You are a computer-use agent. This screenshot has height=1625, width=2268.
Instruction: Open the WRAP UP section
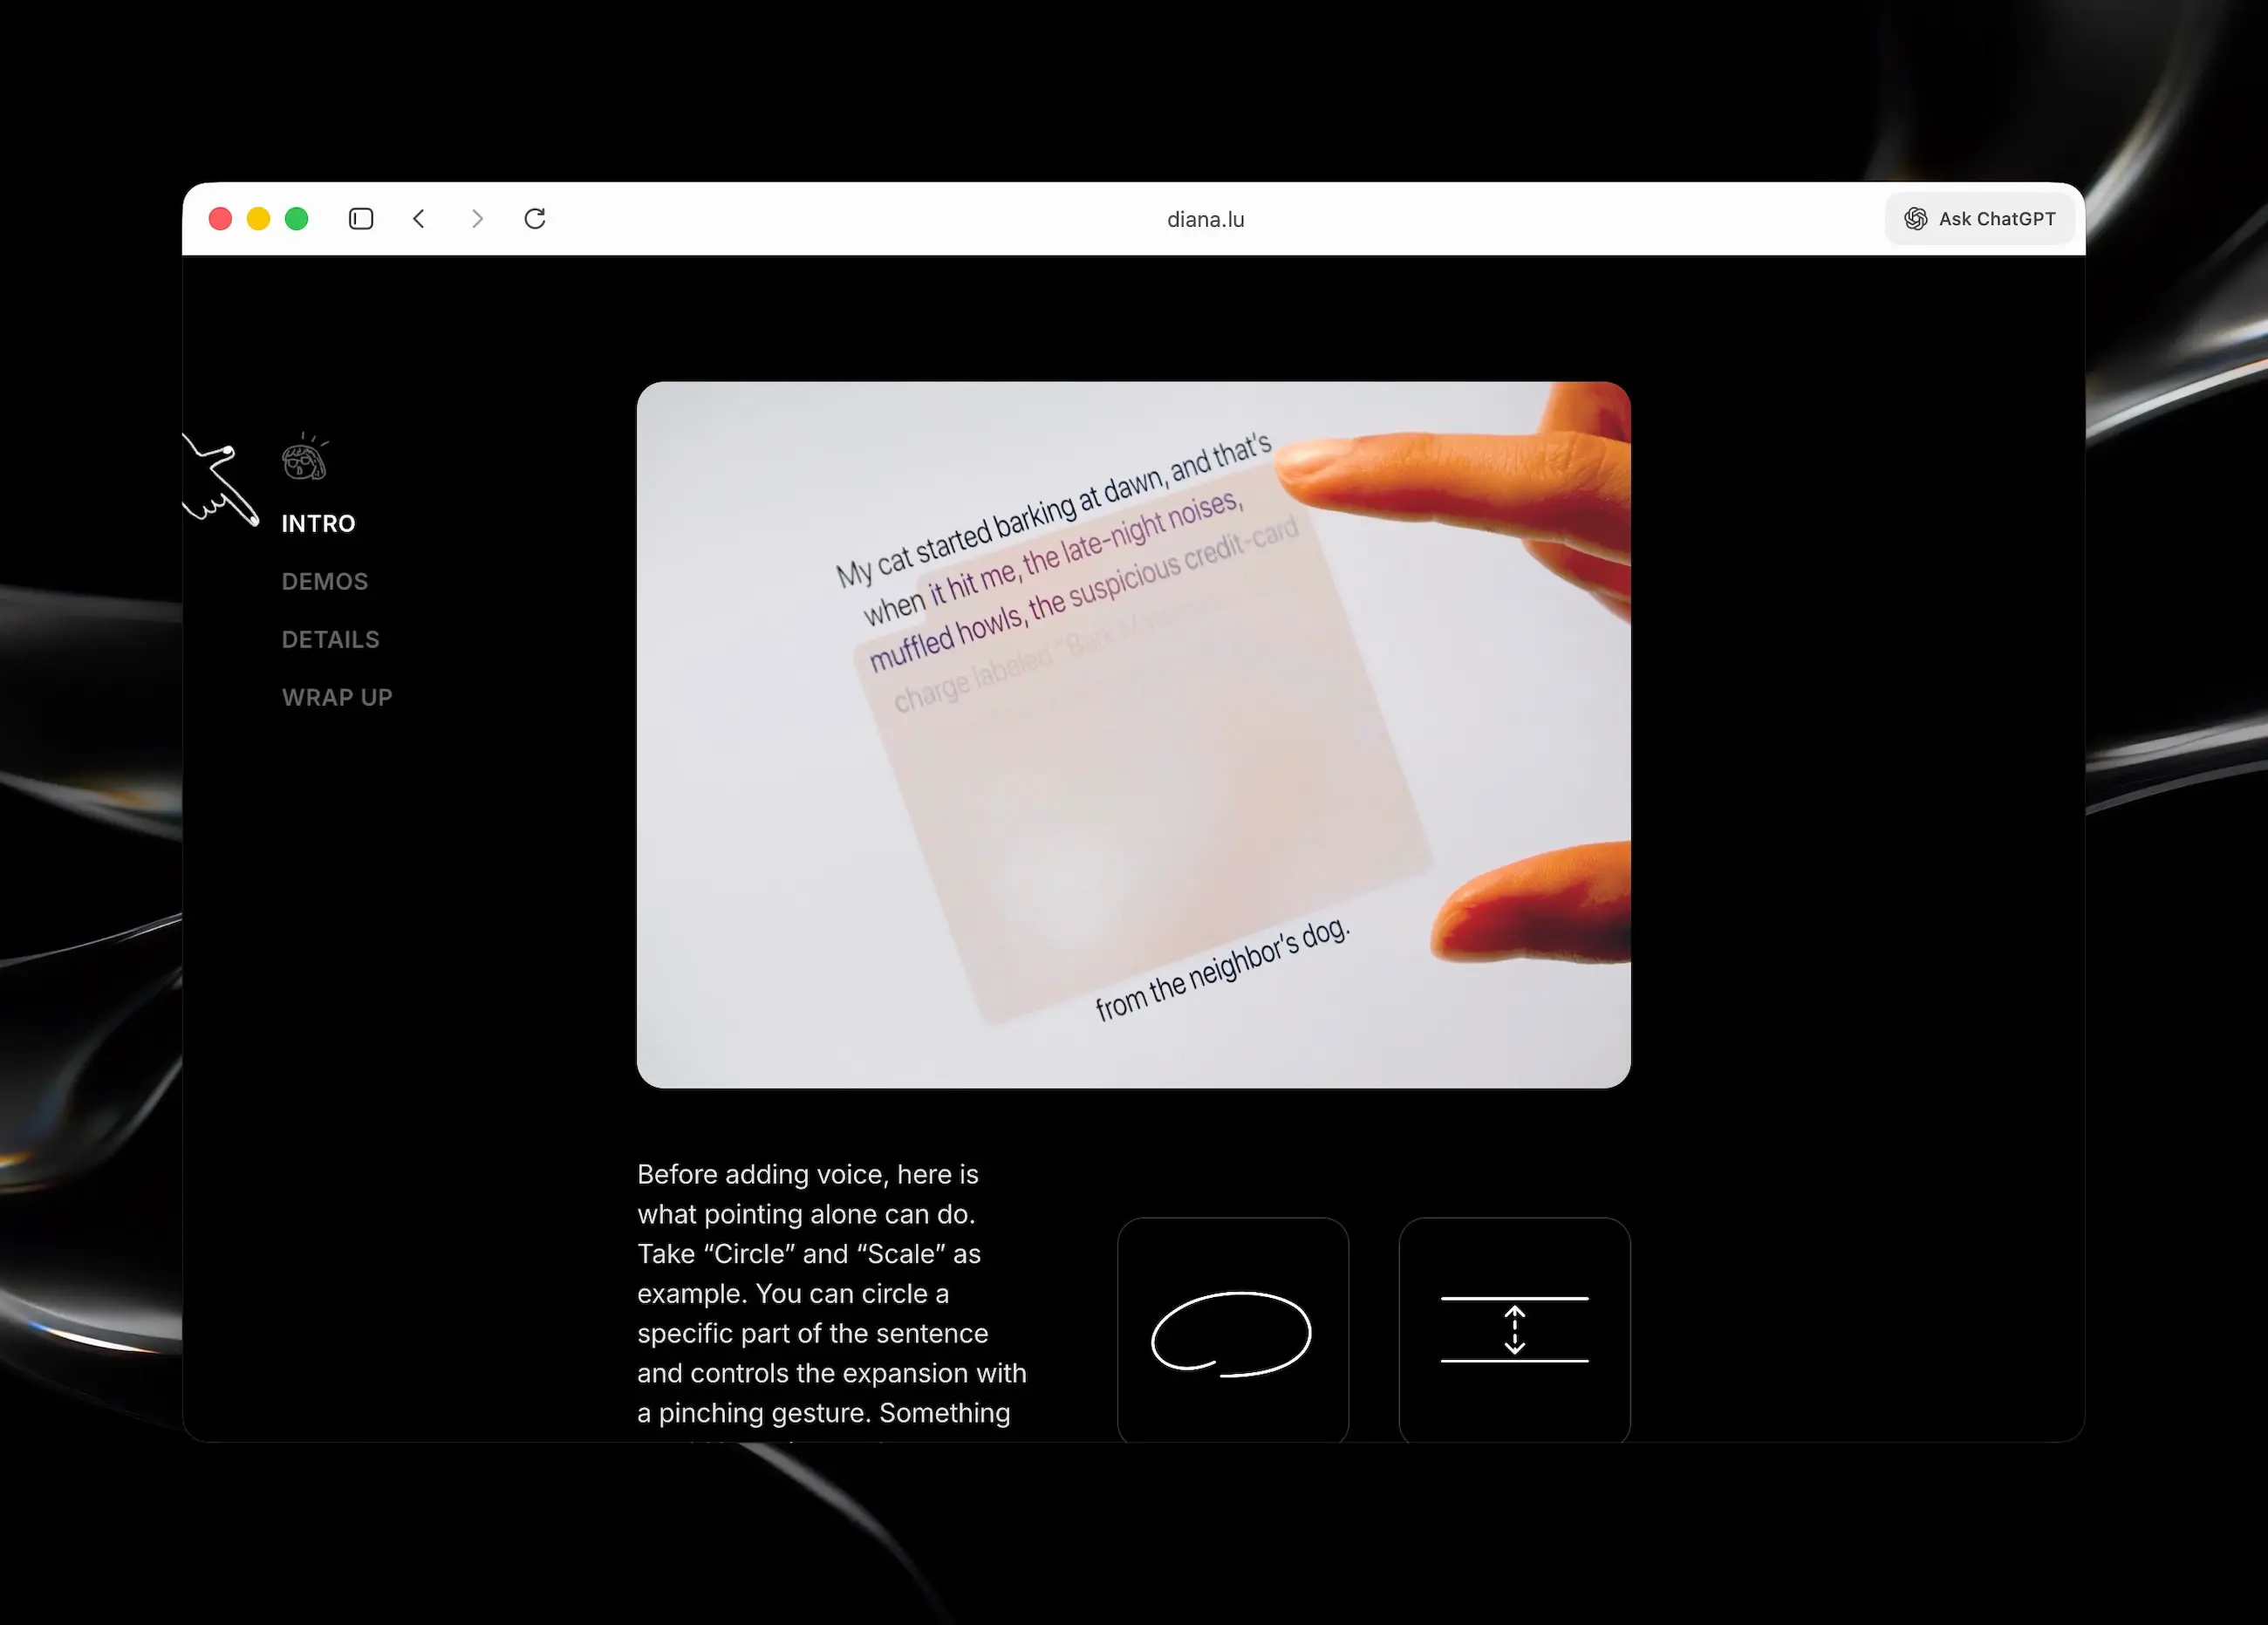tap(337, 698)
